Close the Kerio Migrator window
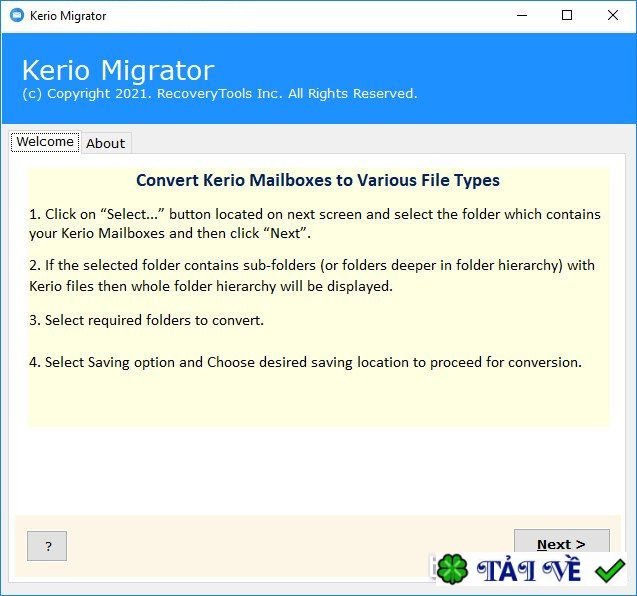The height and width of the screenshot is (596, 637). [x=613, y=15]
